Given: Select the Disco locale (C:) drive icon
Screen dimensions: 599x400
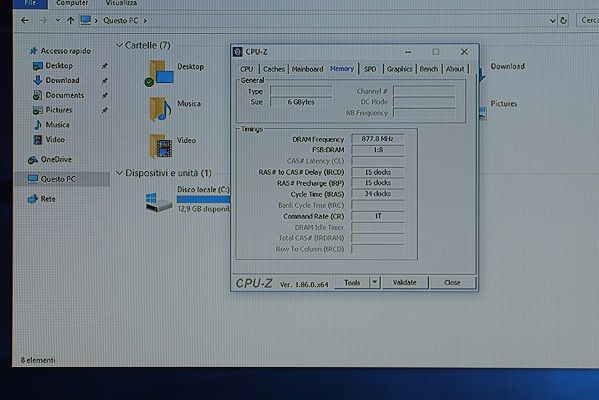Looking at the screenshot, I should [159, 202].
